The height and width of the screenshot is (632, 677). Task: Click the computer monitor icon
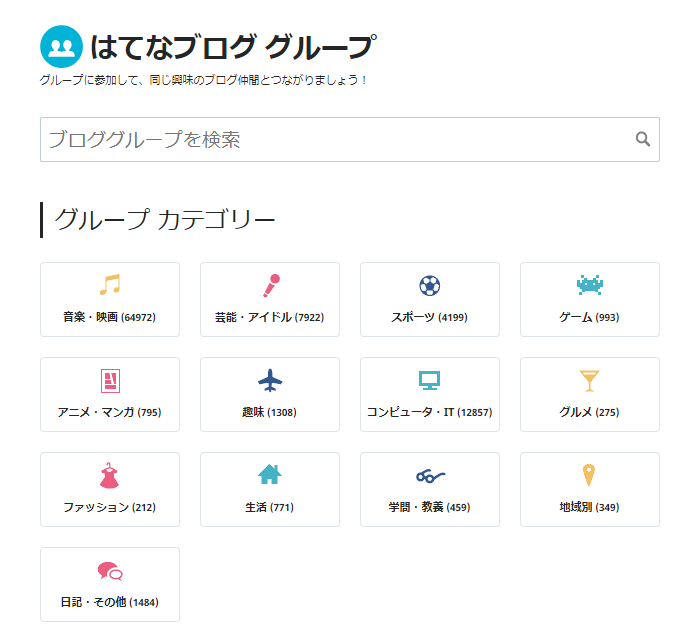tap(430, 380)
